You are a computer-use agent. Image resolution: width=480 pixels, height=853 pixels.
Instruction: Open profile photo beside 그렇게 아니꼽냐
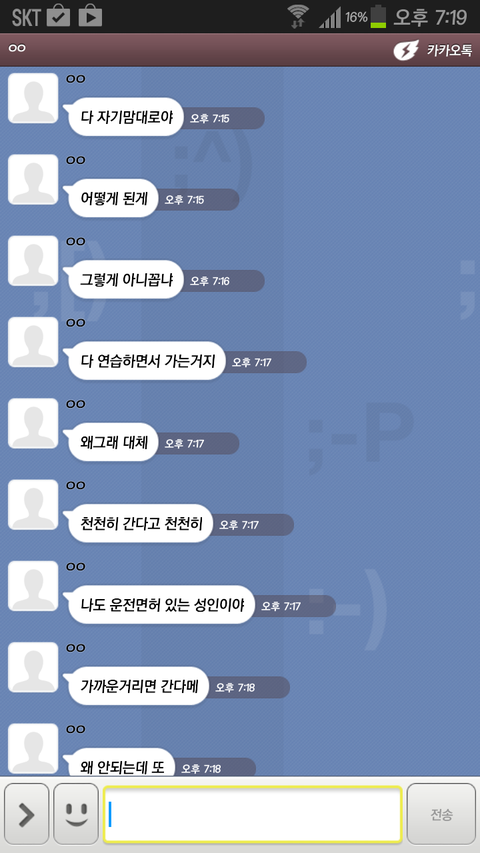click(33, 261)
